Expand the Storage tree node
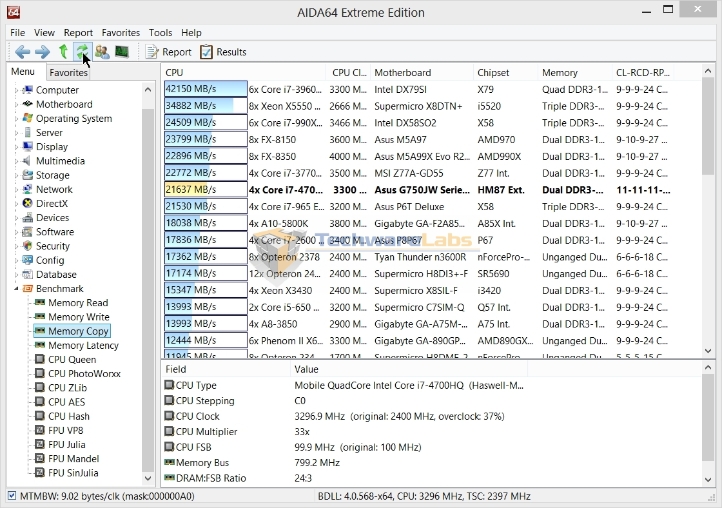The height and width of the screenshot is (508, 722). pyautogui.click(x=16, y=175)
